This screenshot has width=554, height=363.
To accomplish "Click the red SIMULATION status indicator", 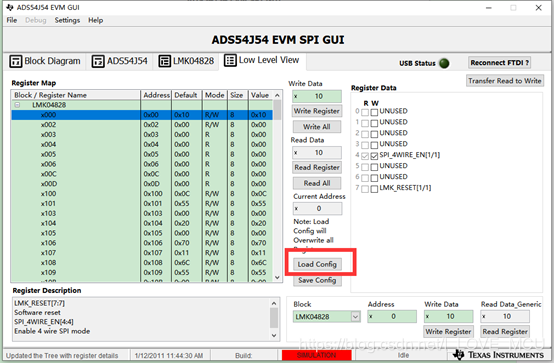I will pos(317,355).
